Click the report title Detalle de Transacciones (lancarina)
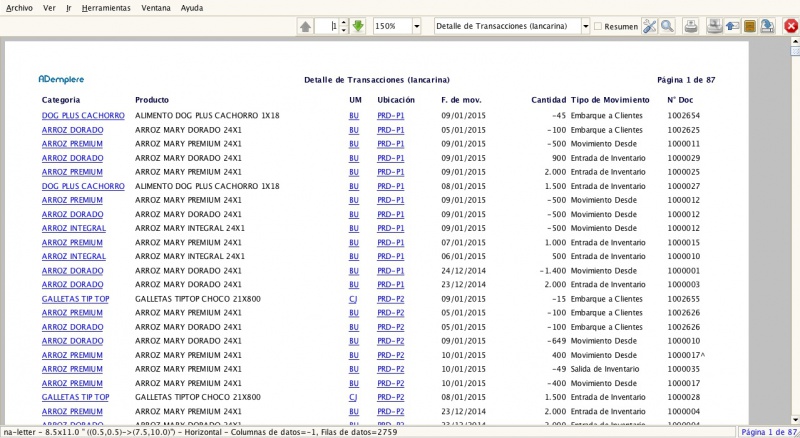The height and width of the screenshot is (438, 800). click(377, 80)
